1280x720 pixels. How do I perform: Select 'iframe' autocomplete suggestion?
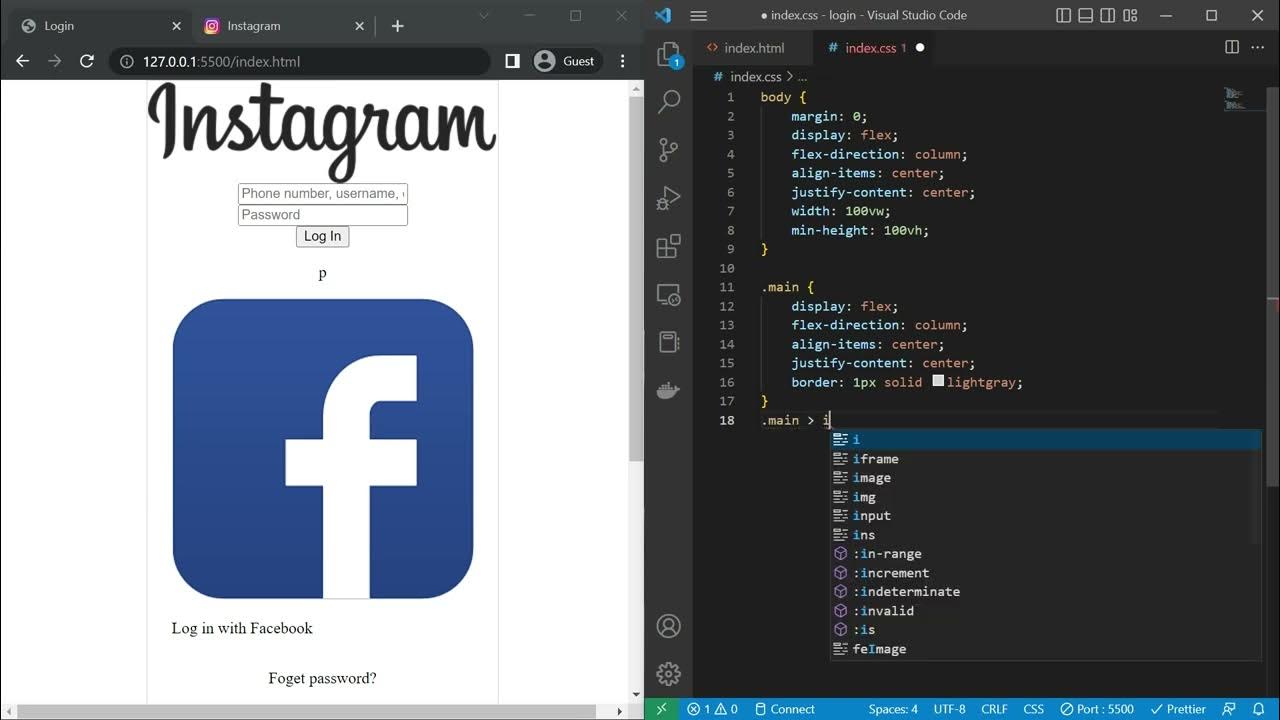(1046, 458)
